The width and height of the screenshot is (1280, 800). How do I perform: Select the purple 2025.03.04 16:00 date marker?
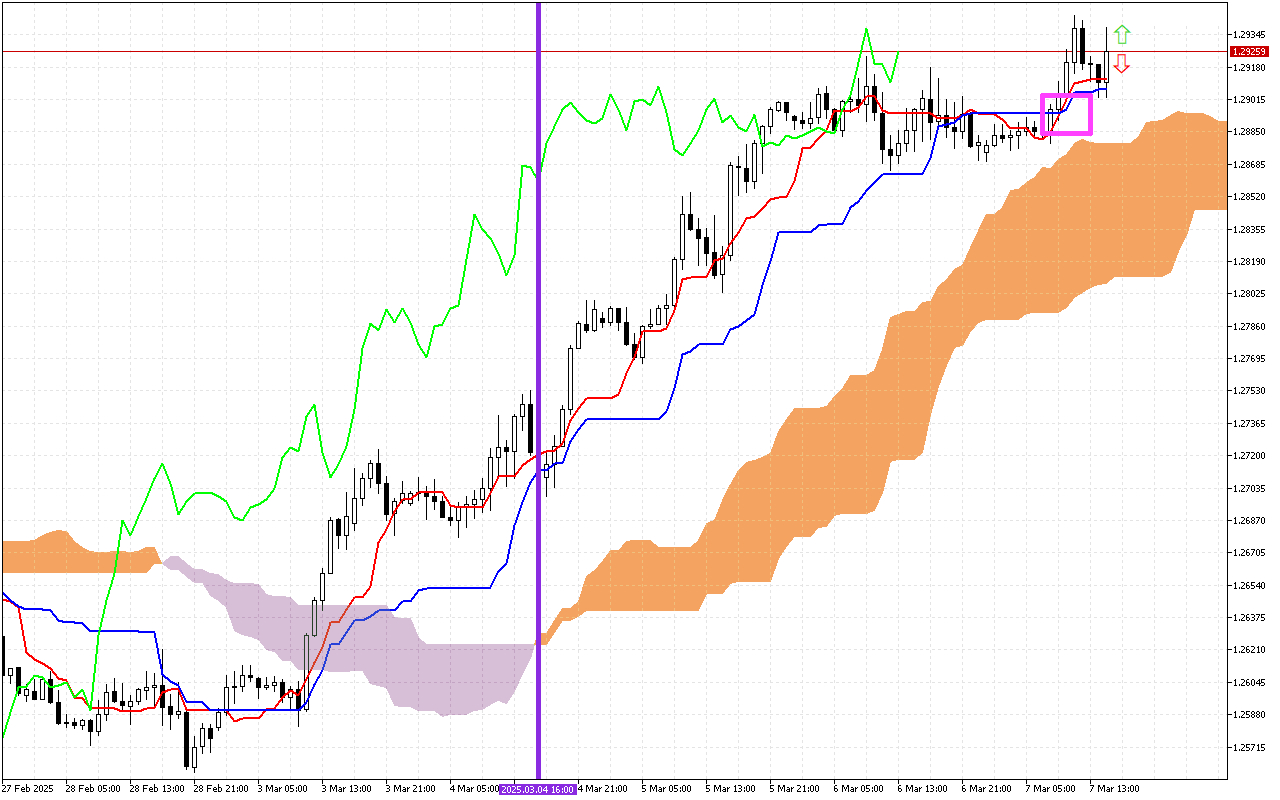pos(537,789)
